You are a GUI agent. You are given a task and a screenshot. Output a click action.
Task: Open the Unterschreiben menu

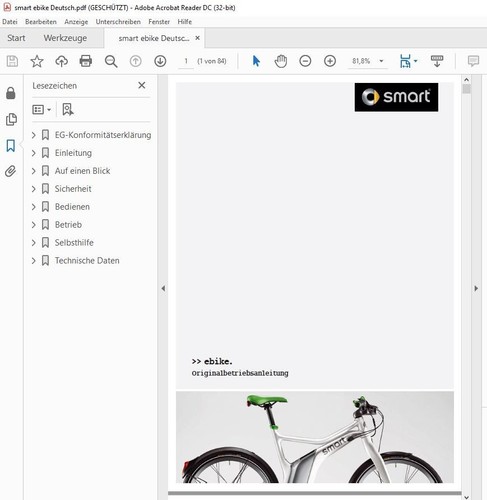pos(118,22)
